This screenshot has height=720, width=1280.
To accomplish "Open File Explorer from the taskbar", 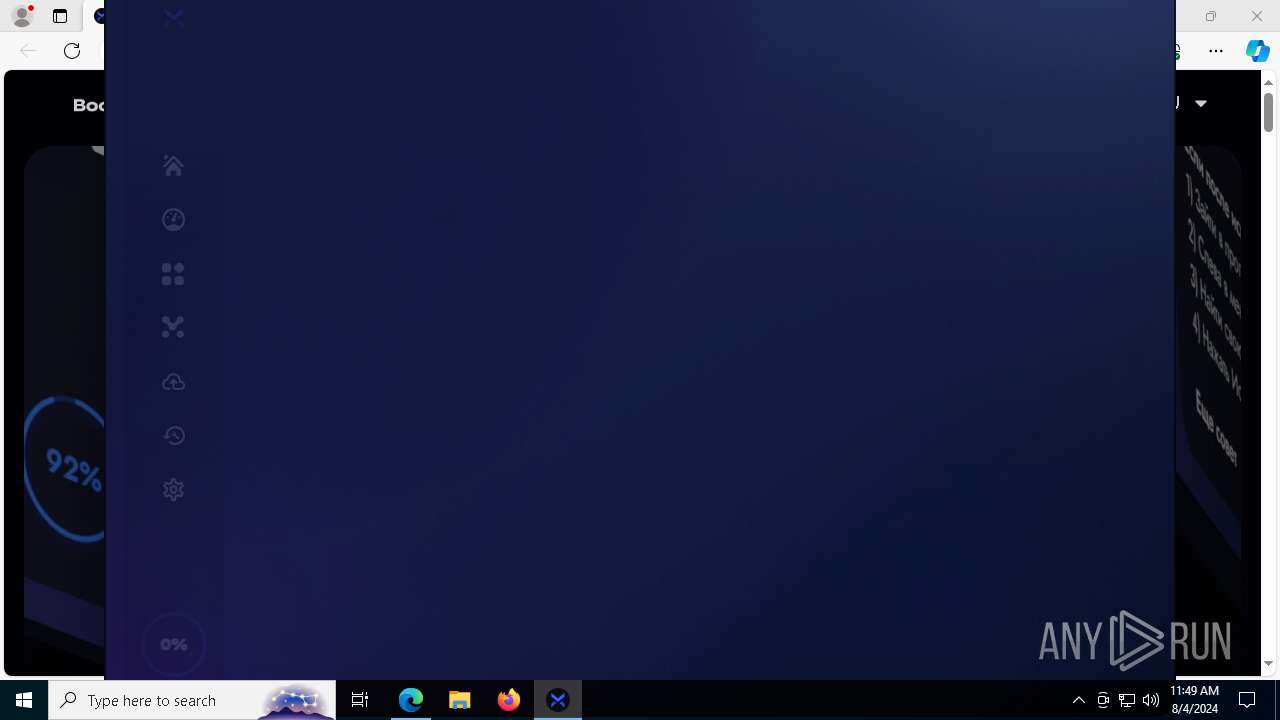I will click(460, 700).
